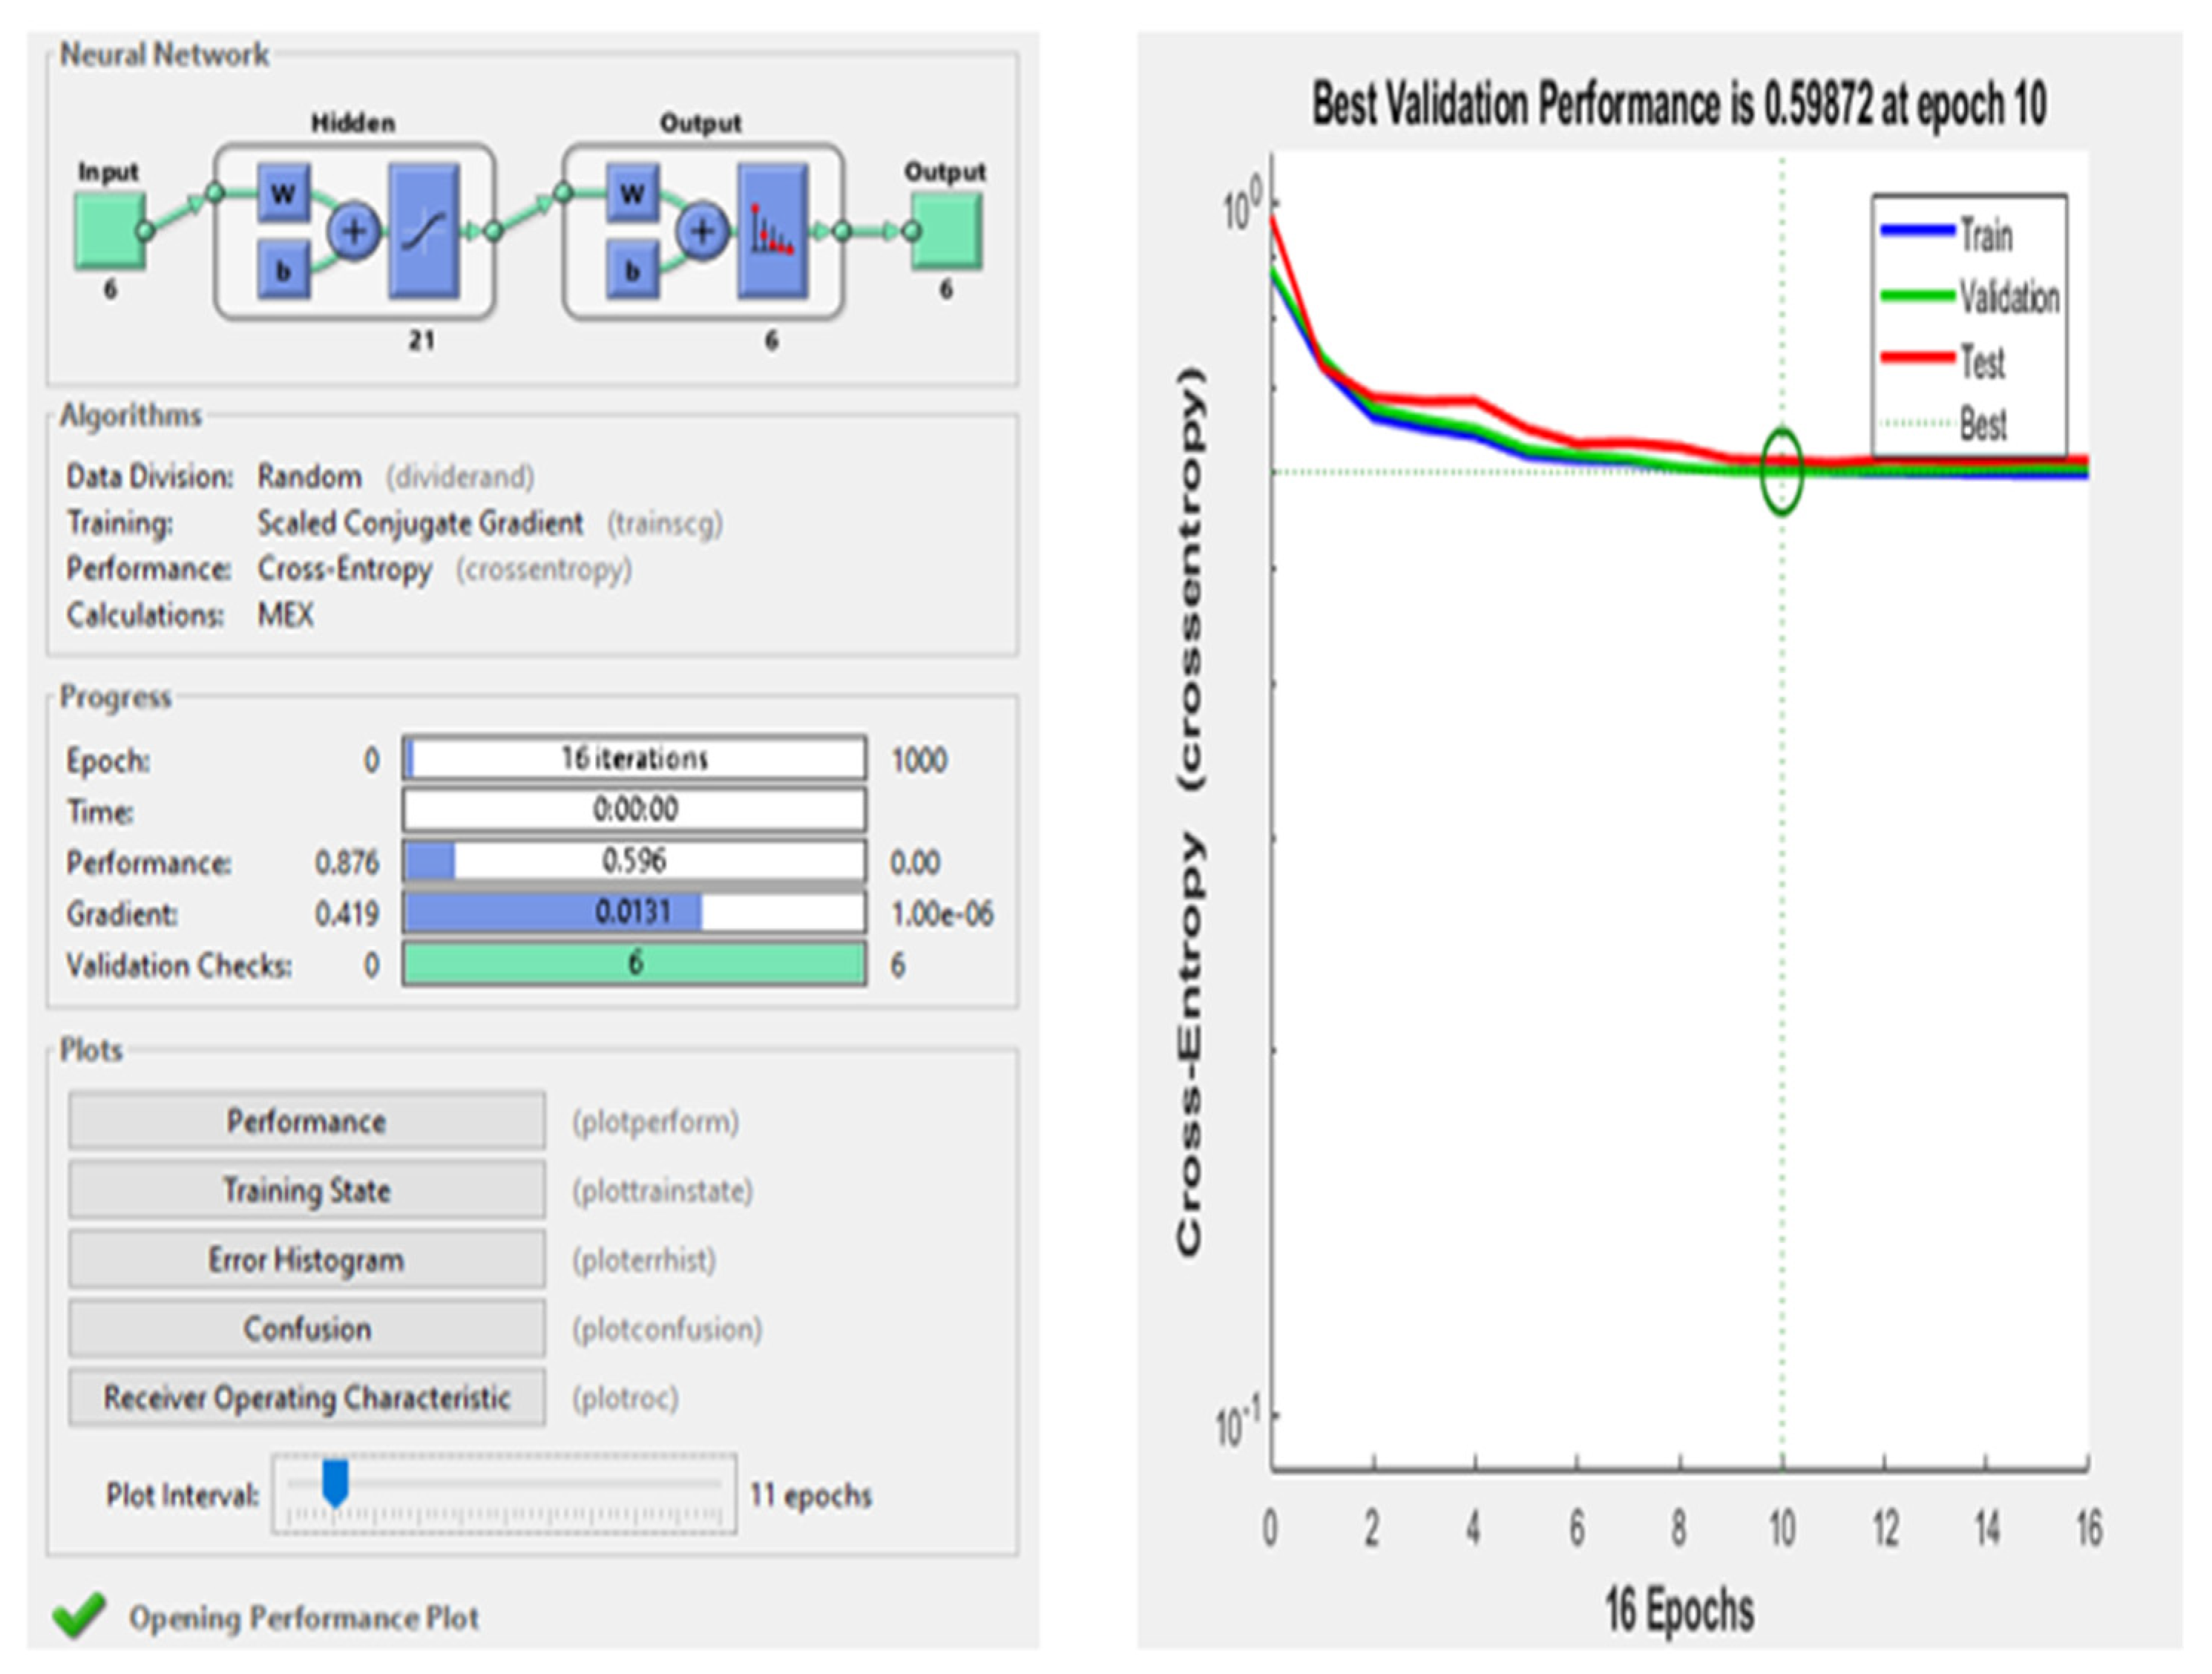
Task: Click the Output layer softmax function block
Action: click(x=772, y=231)
